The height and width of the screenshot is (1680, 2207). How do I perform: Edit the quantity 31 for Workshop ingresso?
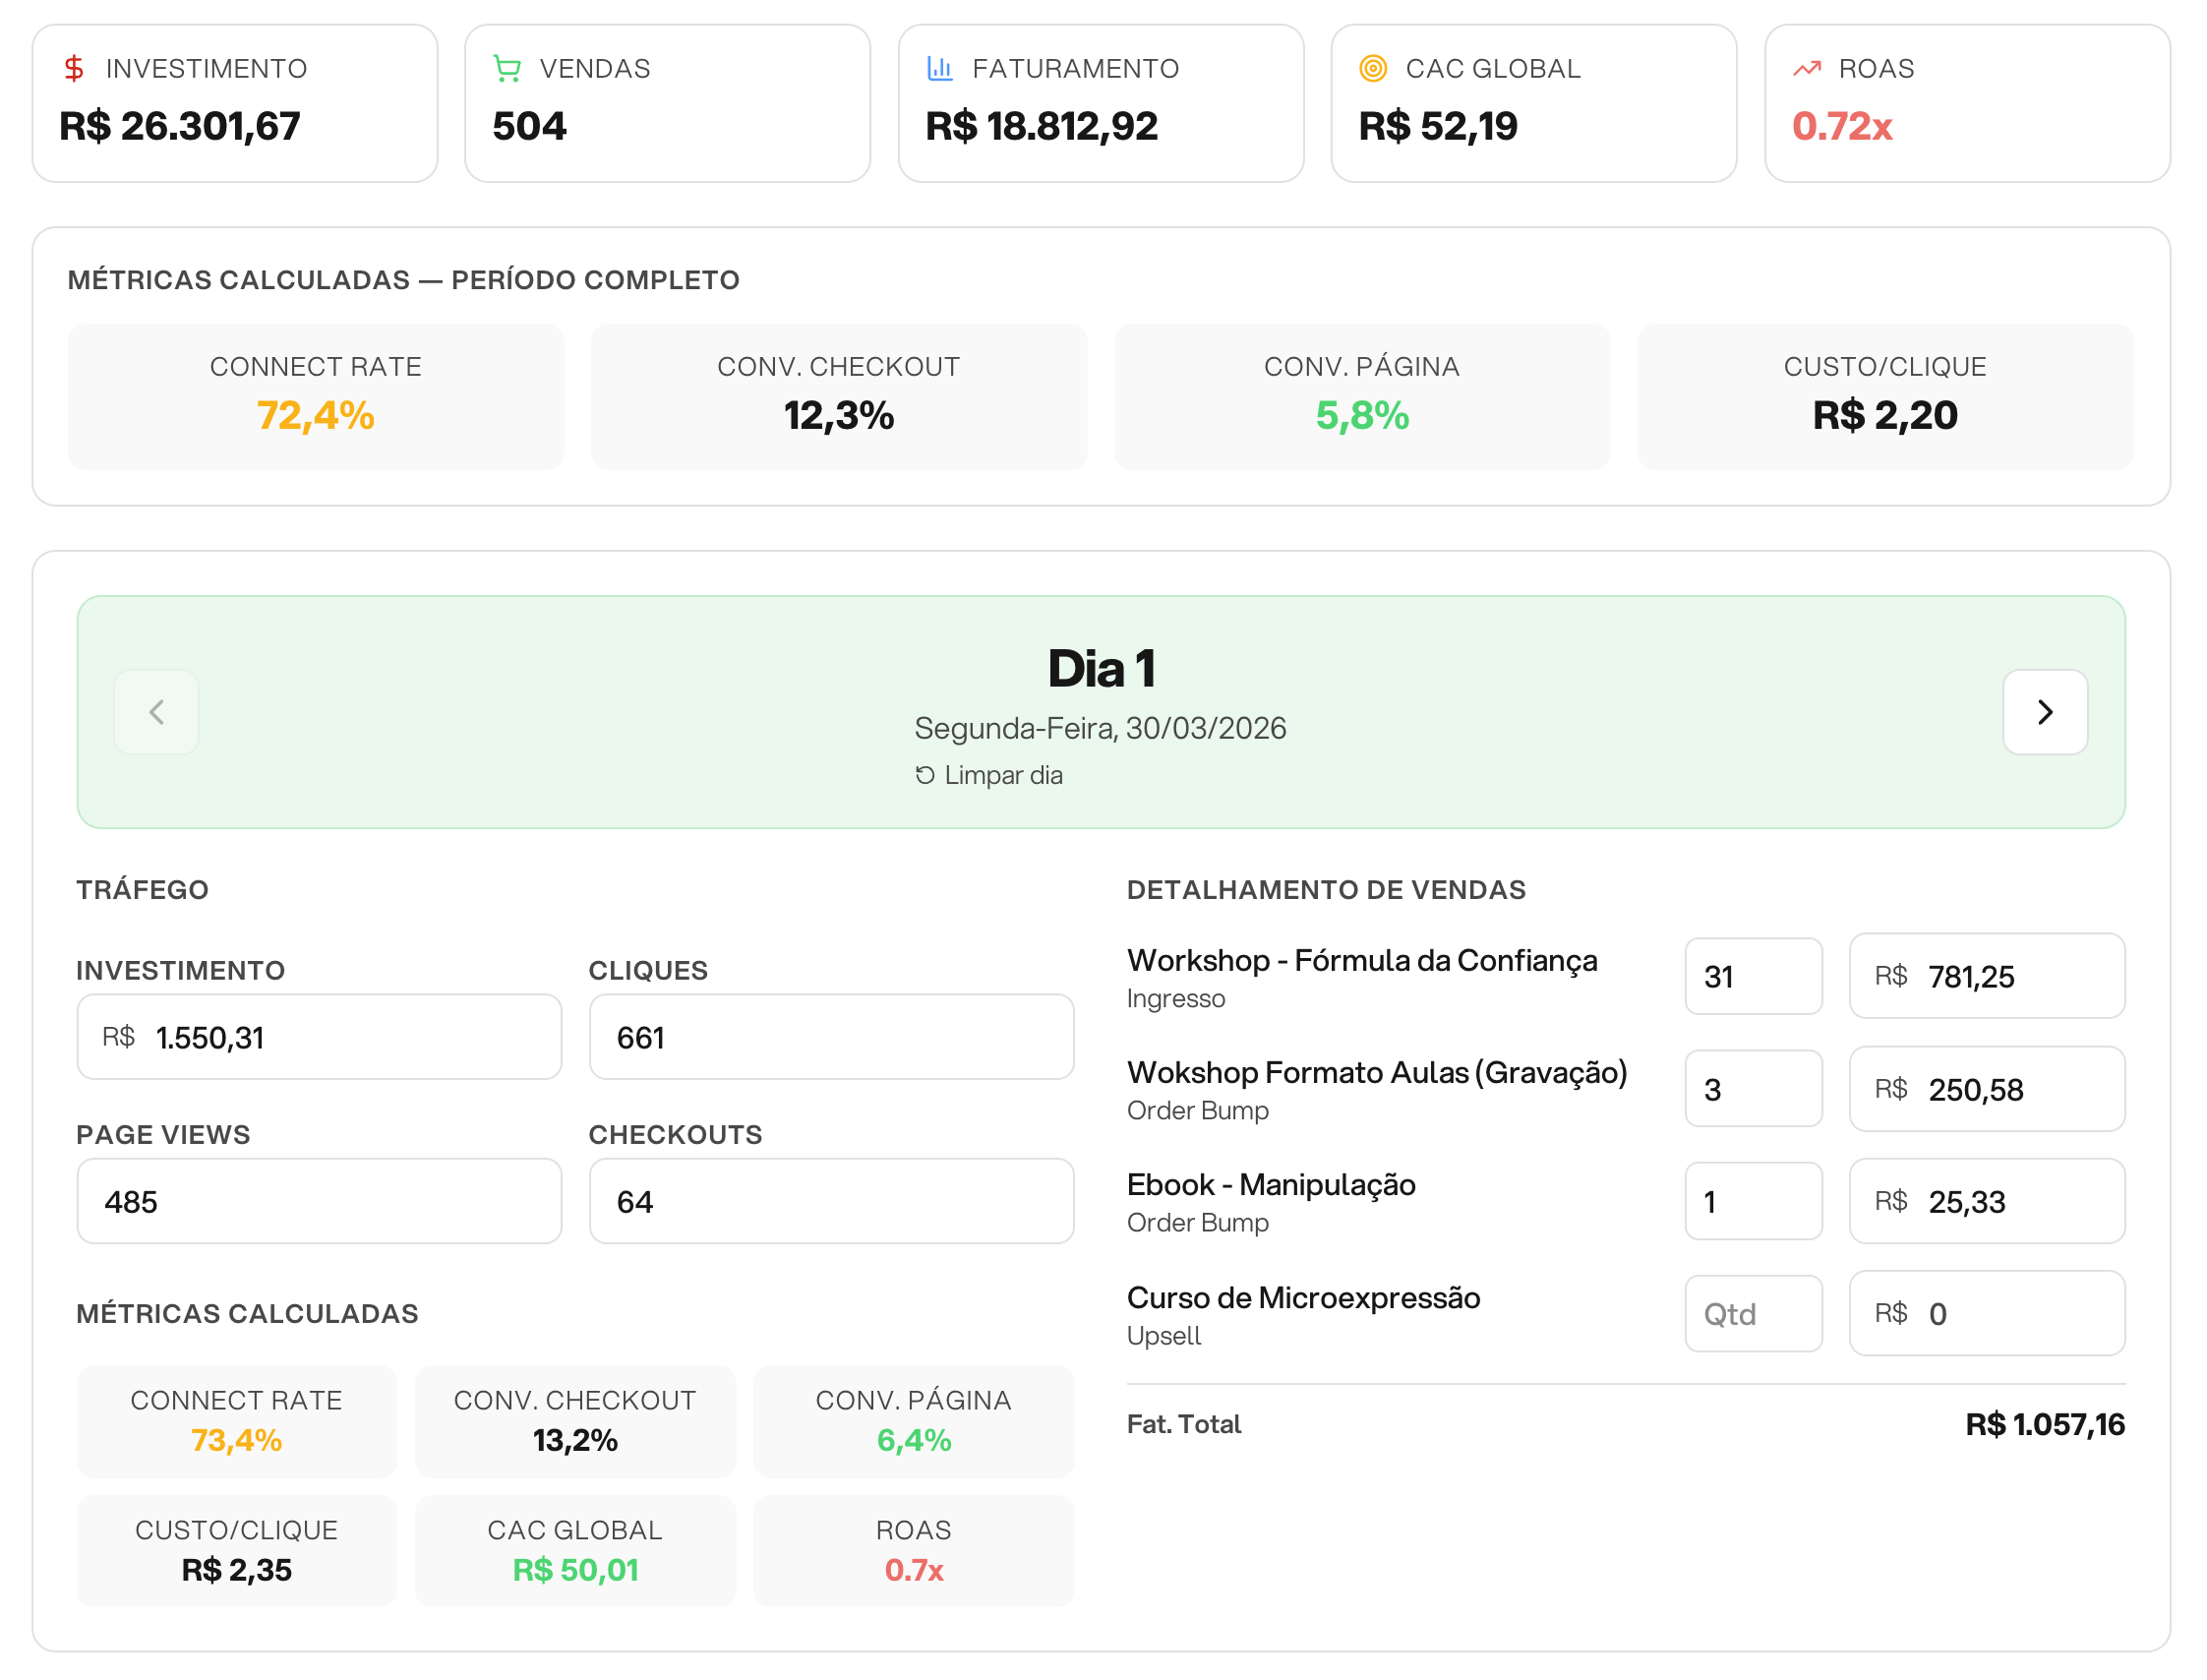[1753, 977]
